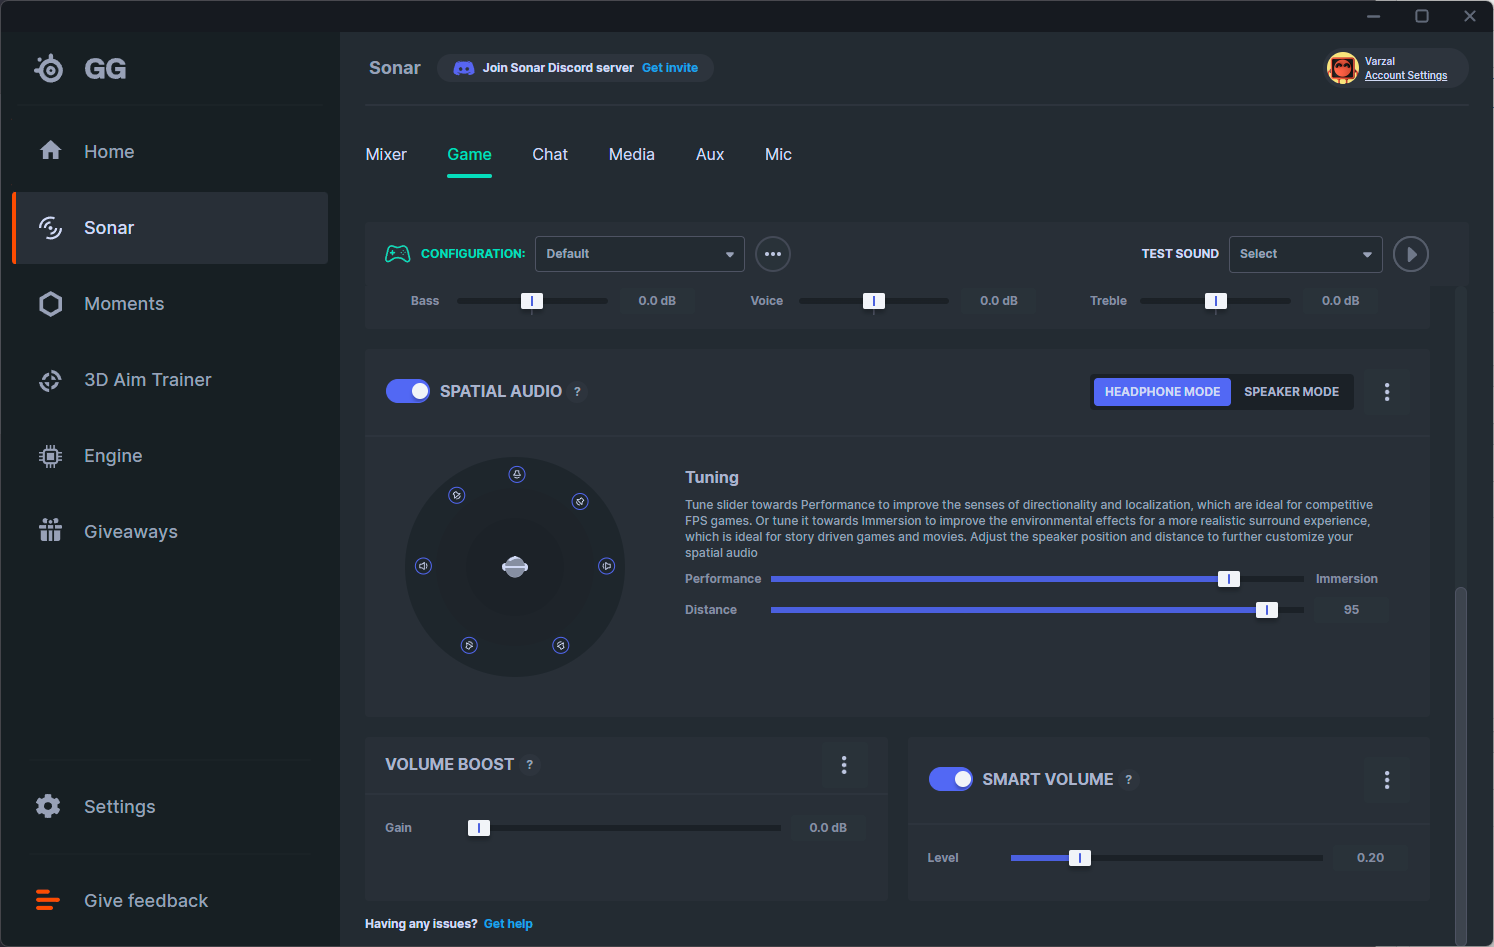Click the Voice 0.0 dB value field
Image resolution: width=1494 pixels, height=947 pixels.
click(999, 301)
